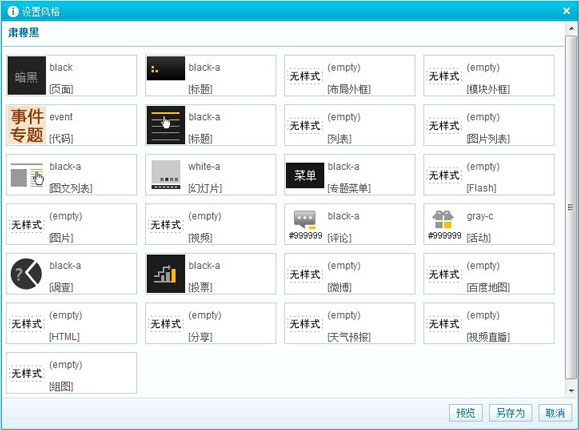Choose the white-a 幻灯片 slideshow style icon
Image resolution: width=579 pixels, height=430 pixels.
[166, 175]
